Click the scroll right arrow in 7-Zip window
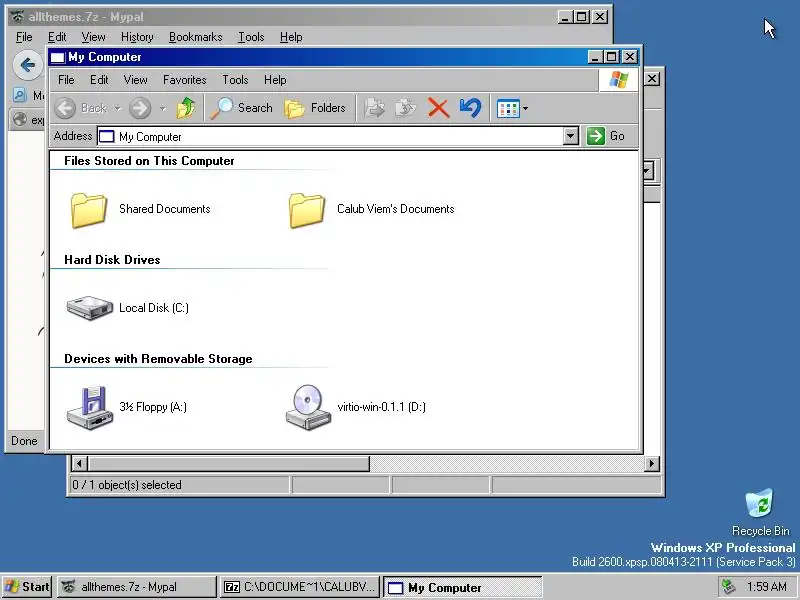The image size is (800, 600). [652, 464]
